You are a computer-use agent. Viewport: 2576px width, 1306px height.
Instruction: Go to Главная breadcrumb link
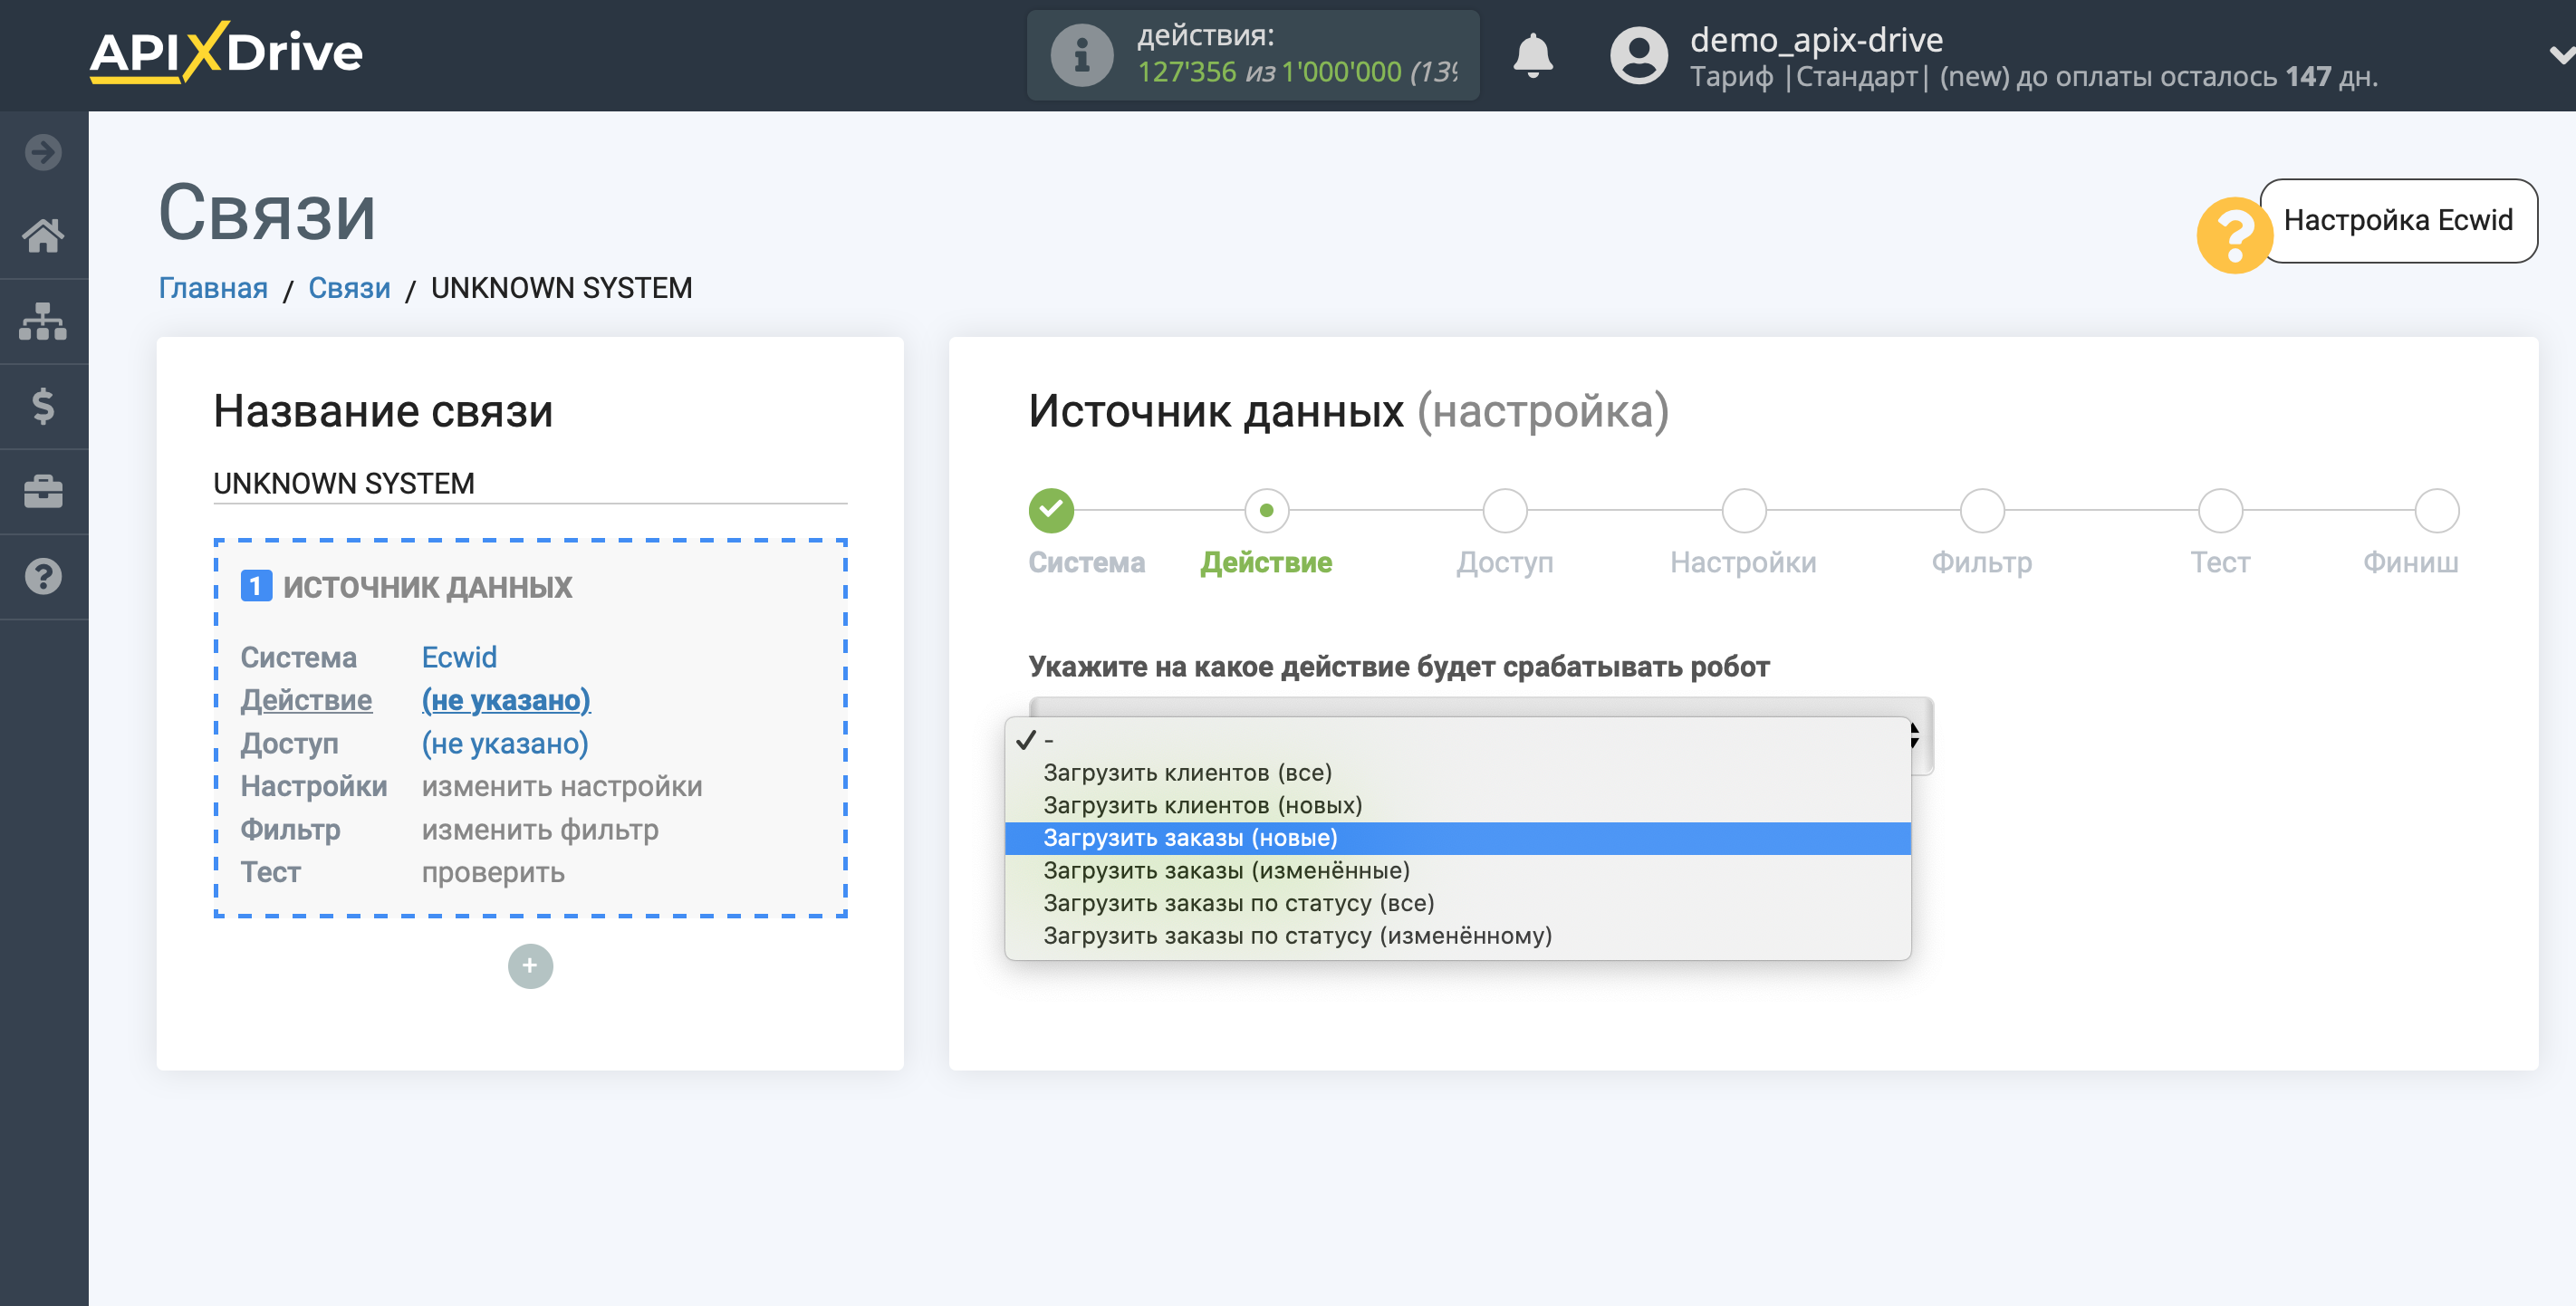[213, 288]
